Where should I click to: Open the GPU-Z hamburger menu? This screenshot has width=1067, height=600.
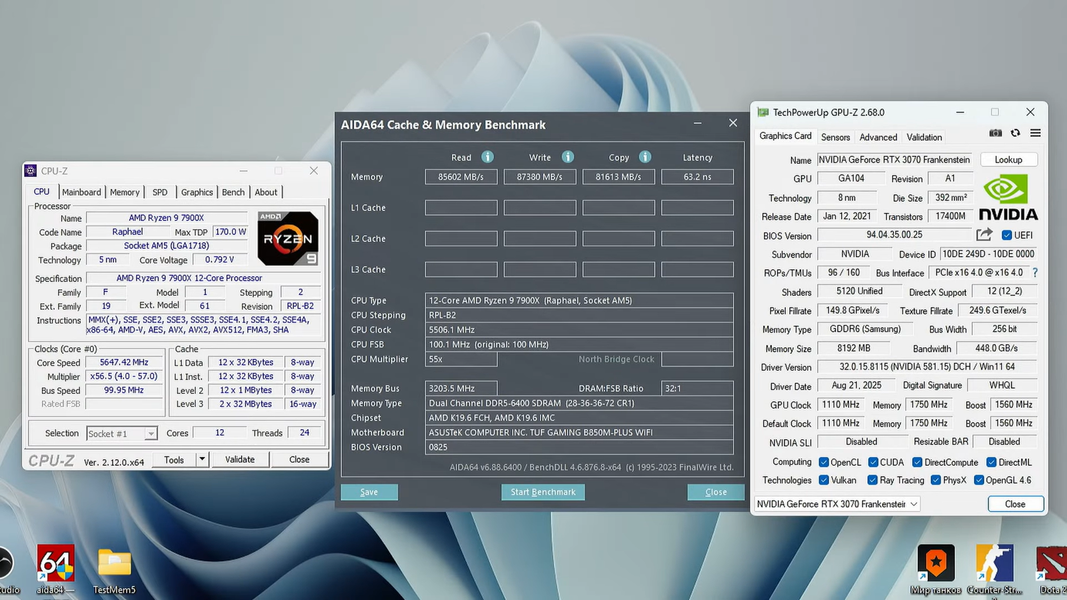pos(1035,133)
